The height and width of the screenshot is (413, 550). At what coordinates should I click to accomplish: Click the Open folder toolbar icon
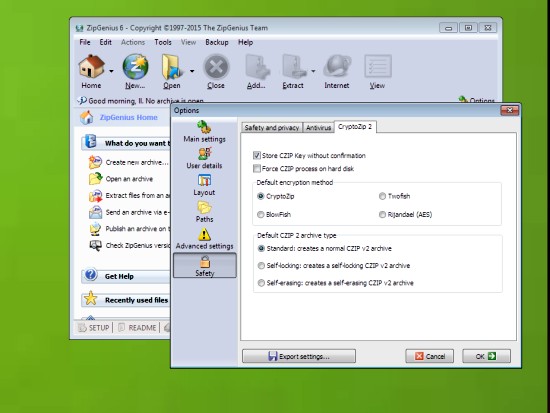click(172, 67)
